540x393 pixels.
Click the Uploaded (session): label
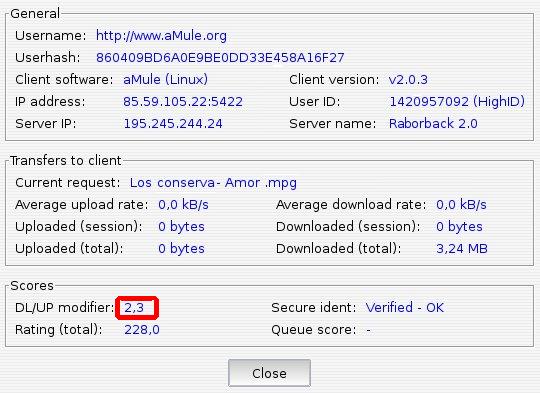(x=79, y=227)
